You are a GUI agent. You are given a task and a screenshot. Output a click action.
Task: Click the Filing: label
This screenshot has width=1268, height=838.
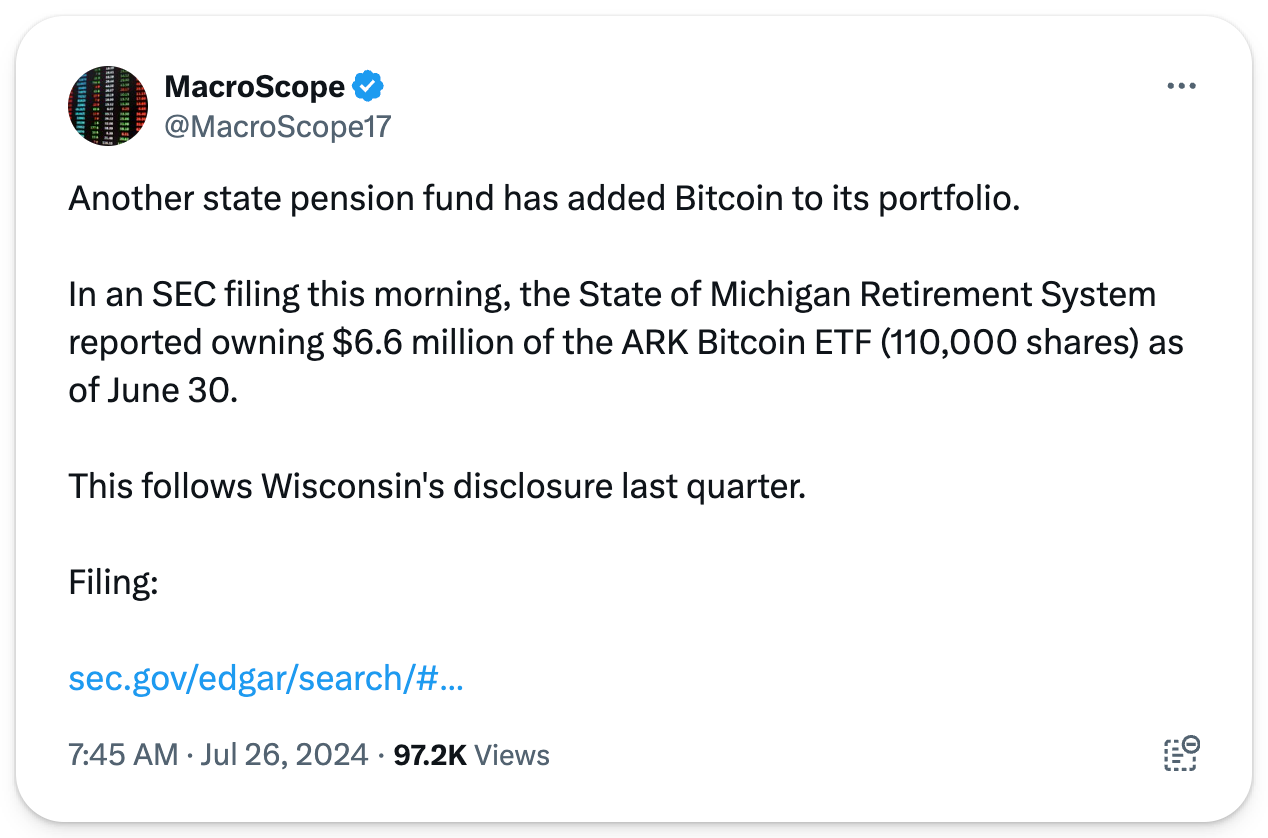(113, 583)
